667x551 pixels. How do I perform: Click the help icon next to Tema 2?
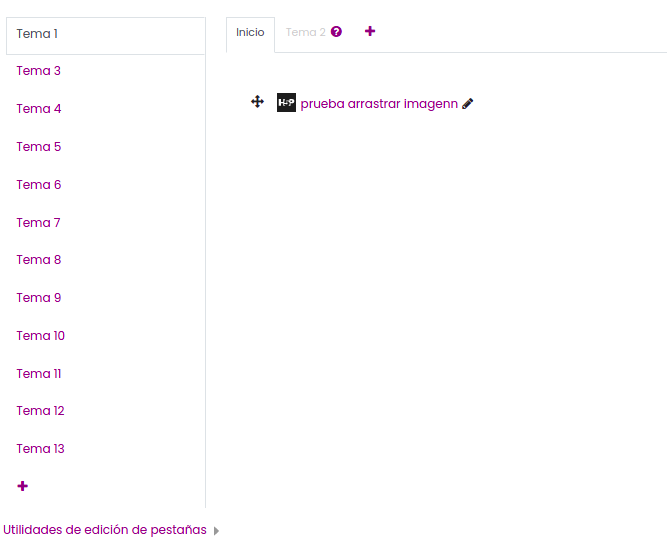click(336, 32)
